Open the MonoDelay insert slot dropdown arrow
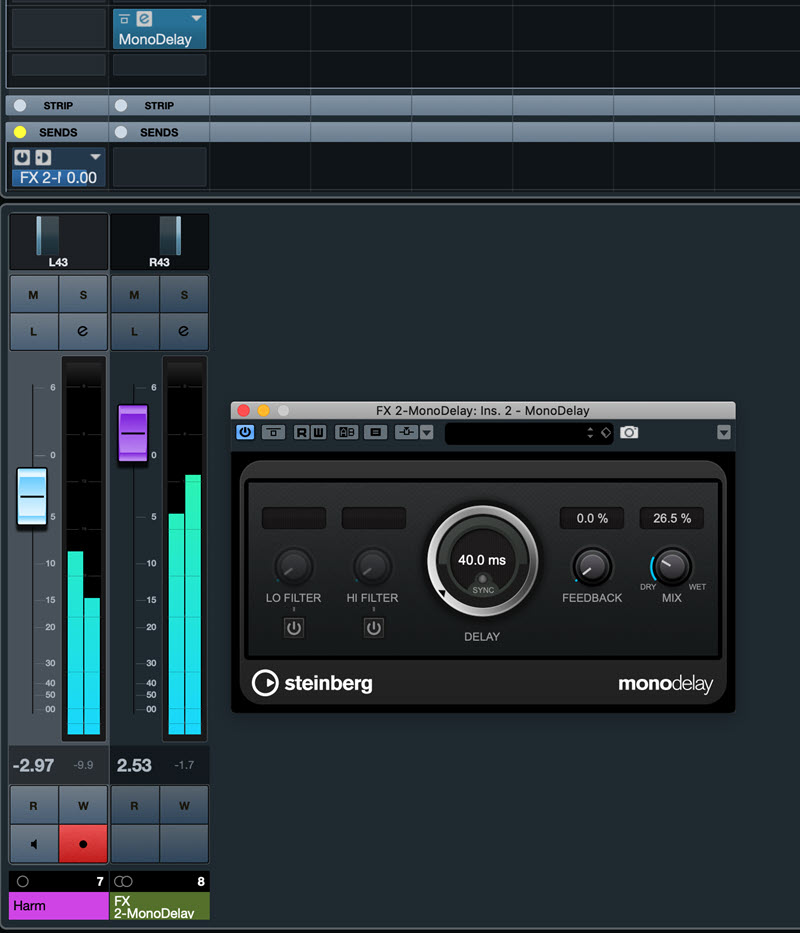The height and width of the screenshot is (933, 800). tap(196, 19)
